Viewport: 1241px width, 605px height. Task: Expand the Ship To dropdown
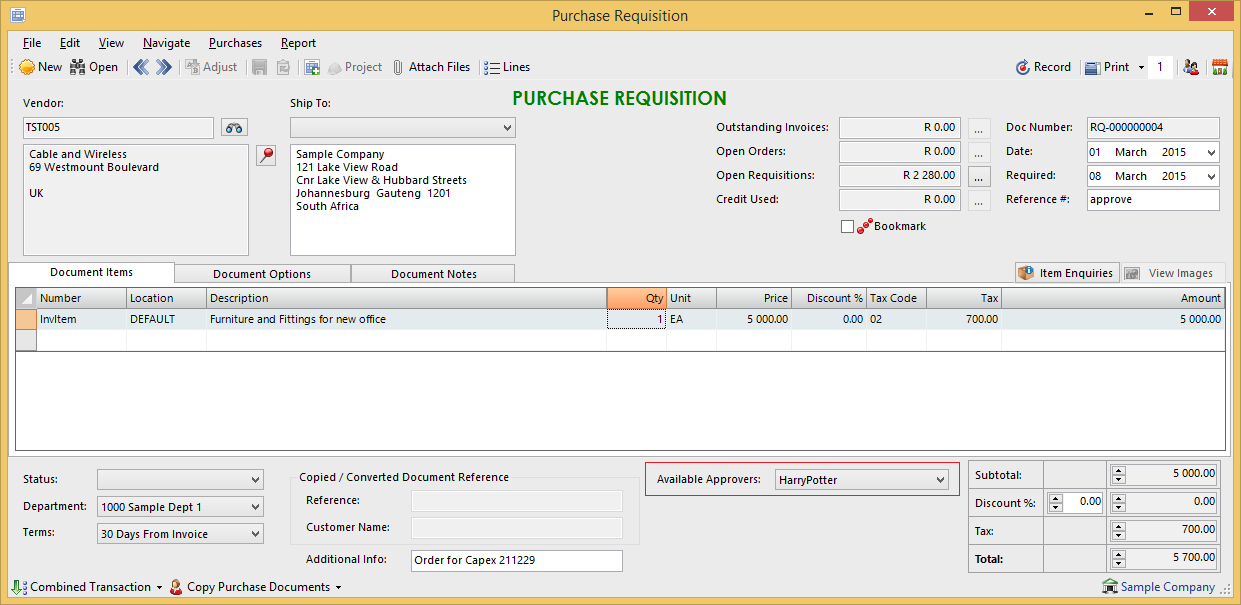tap(507, 128)
